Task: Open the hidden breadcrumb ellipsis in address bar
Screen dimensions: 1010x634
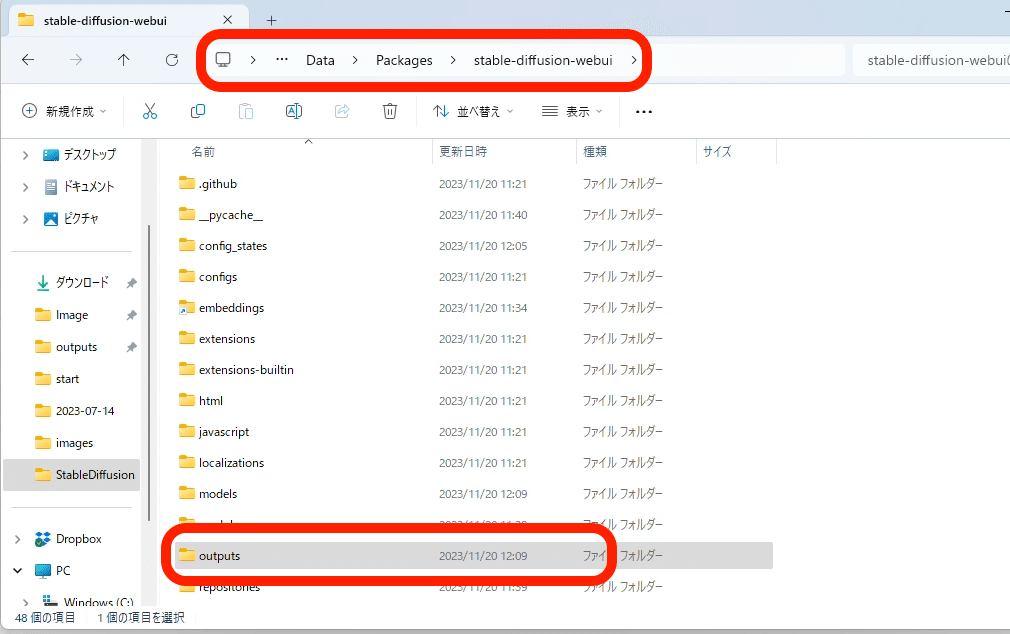Action: coord(281,59)
